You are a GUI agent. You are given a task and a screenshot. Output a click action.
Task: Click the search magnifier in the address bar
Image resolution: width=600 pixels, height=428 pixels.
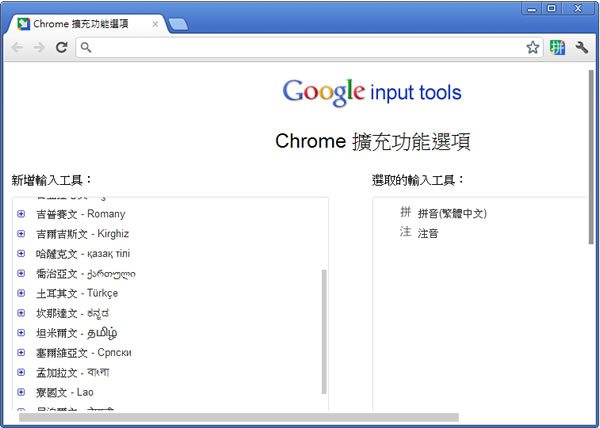pyautogui.click(x=86, y=47)
